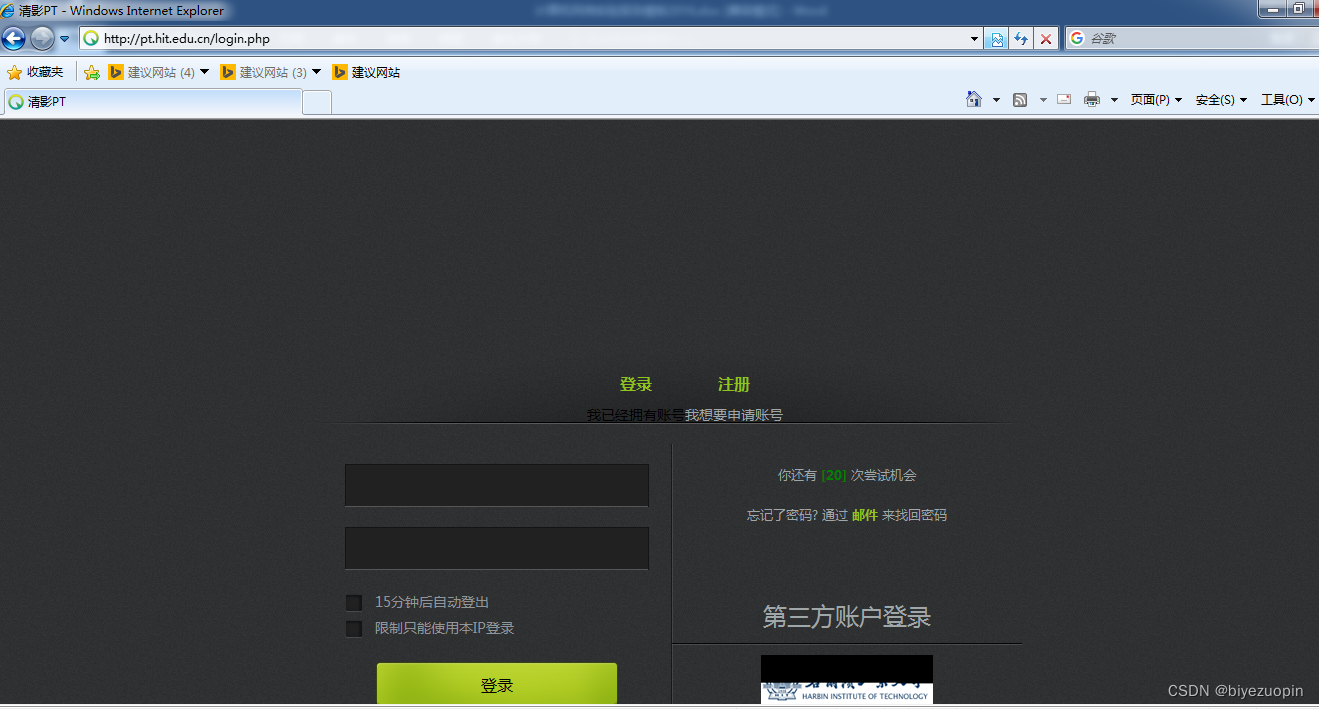Viewport: 1319px width, 709px height.
Task: Click the Read Mail envelope icon
Action: pos(1063,99)
